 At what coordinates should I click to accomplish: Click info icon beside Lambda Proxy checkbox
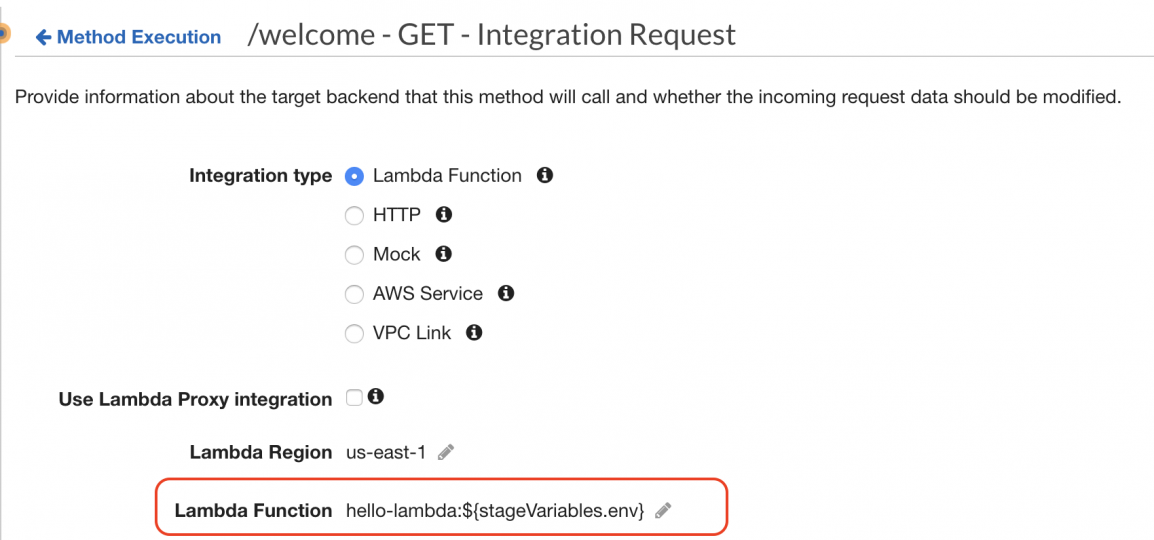pos(376,397)
